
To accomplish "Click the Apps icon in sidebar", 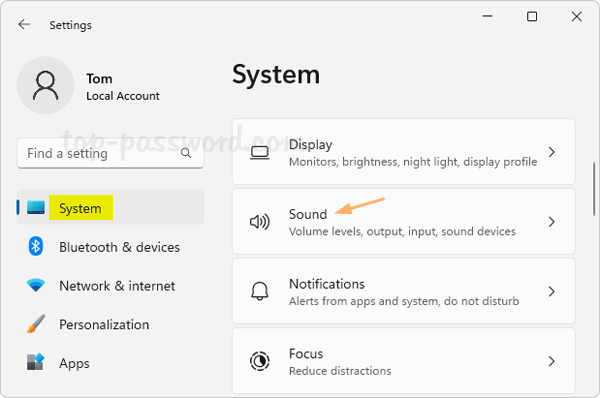I will [x=36, y=362].
